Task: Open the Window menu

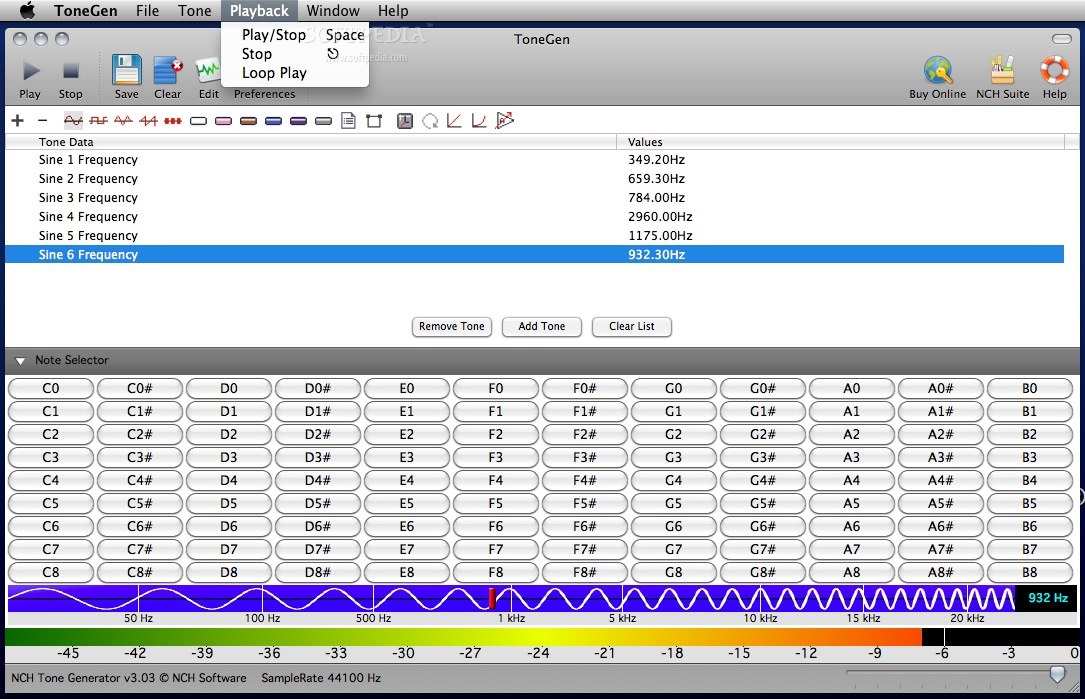Action: 333,11
